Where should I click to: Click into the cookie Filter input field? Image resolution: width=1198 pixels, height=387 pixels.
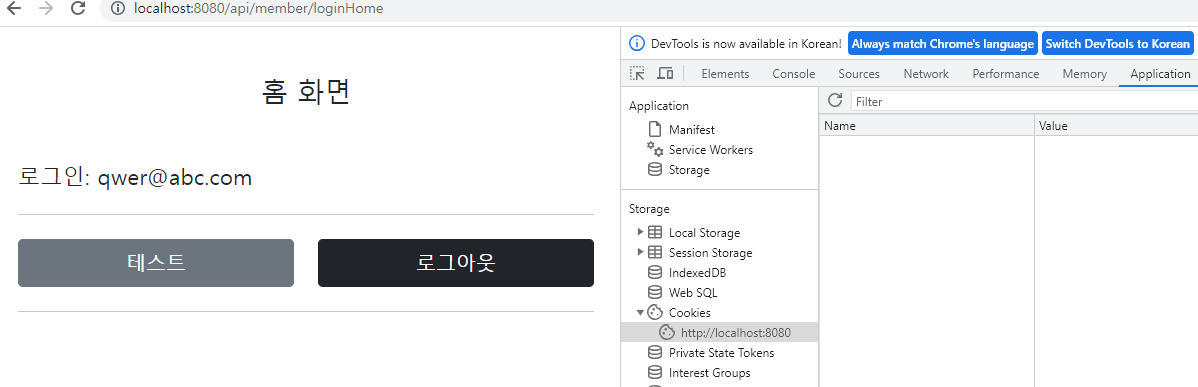pyautogui.click(x=1024, y=101)
